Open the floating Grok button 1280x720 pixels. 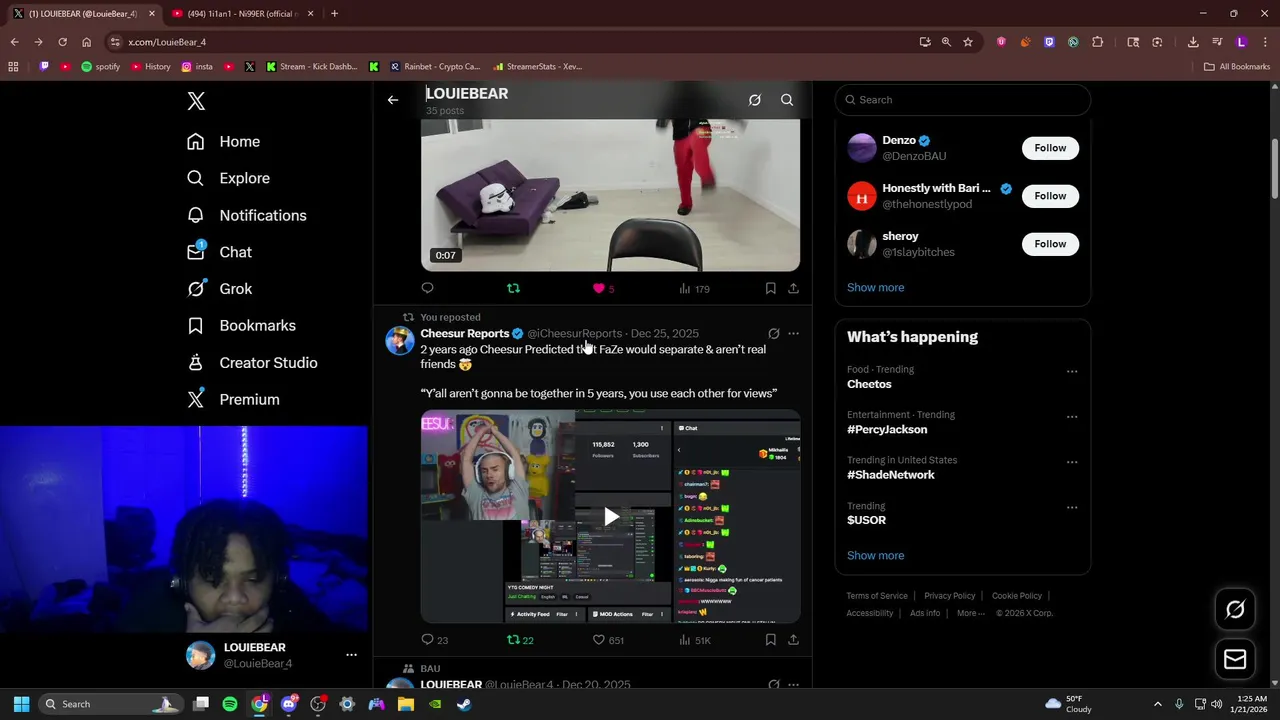coord(1235,609)
